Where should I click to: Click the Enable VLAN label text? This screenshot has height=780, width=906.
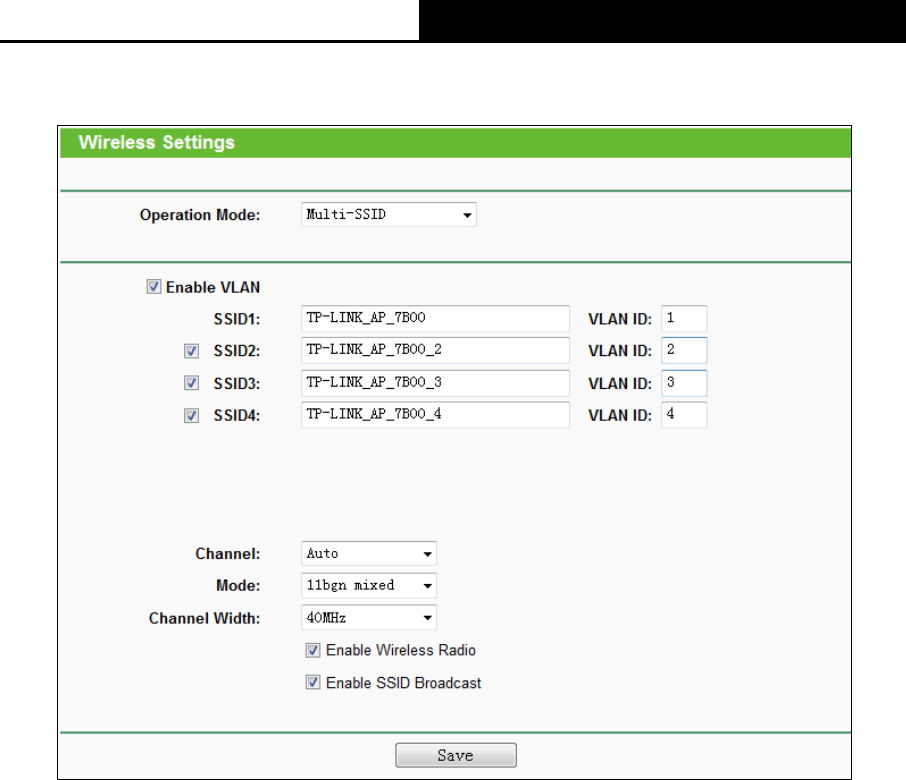coord(213,287)
